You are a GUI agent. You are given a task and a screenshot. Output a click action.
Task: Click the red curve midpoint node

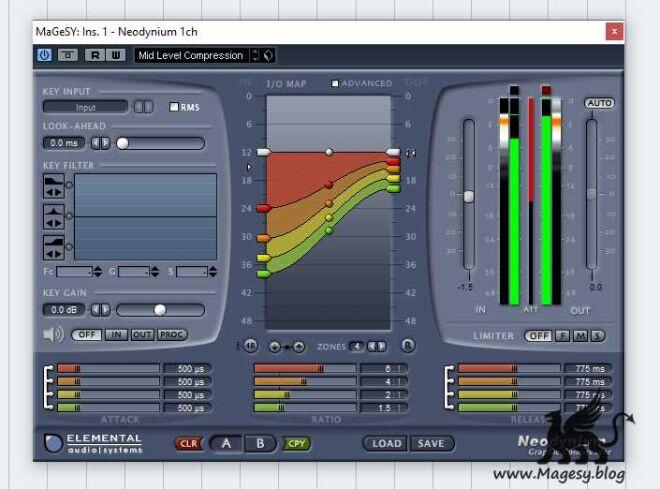tap(329, 185)
